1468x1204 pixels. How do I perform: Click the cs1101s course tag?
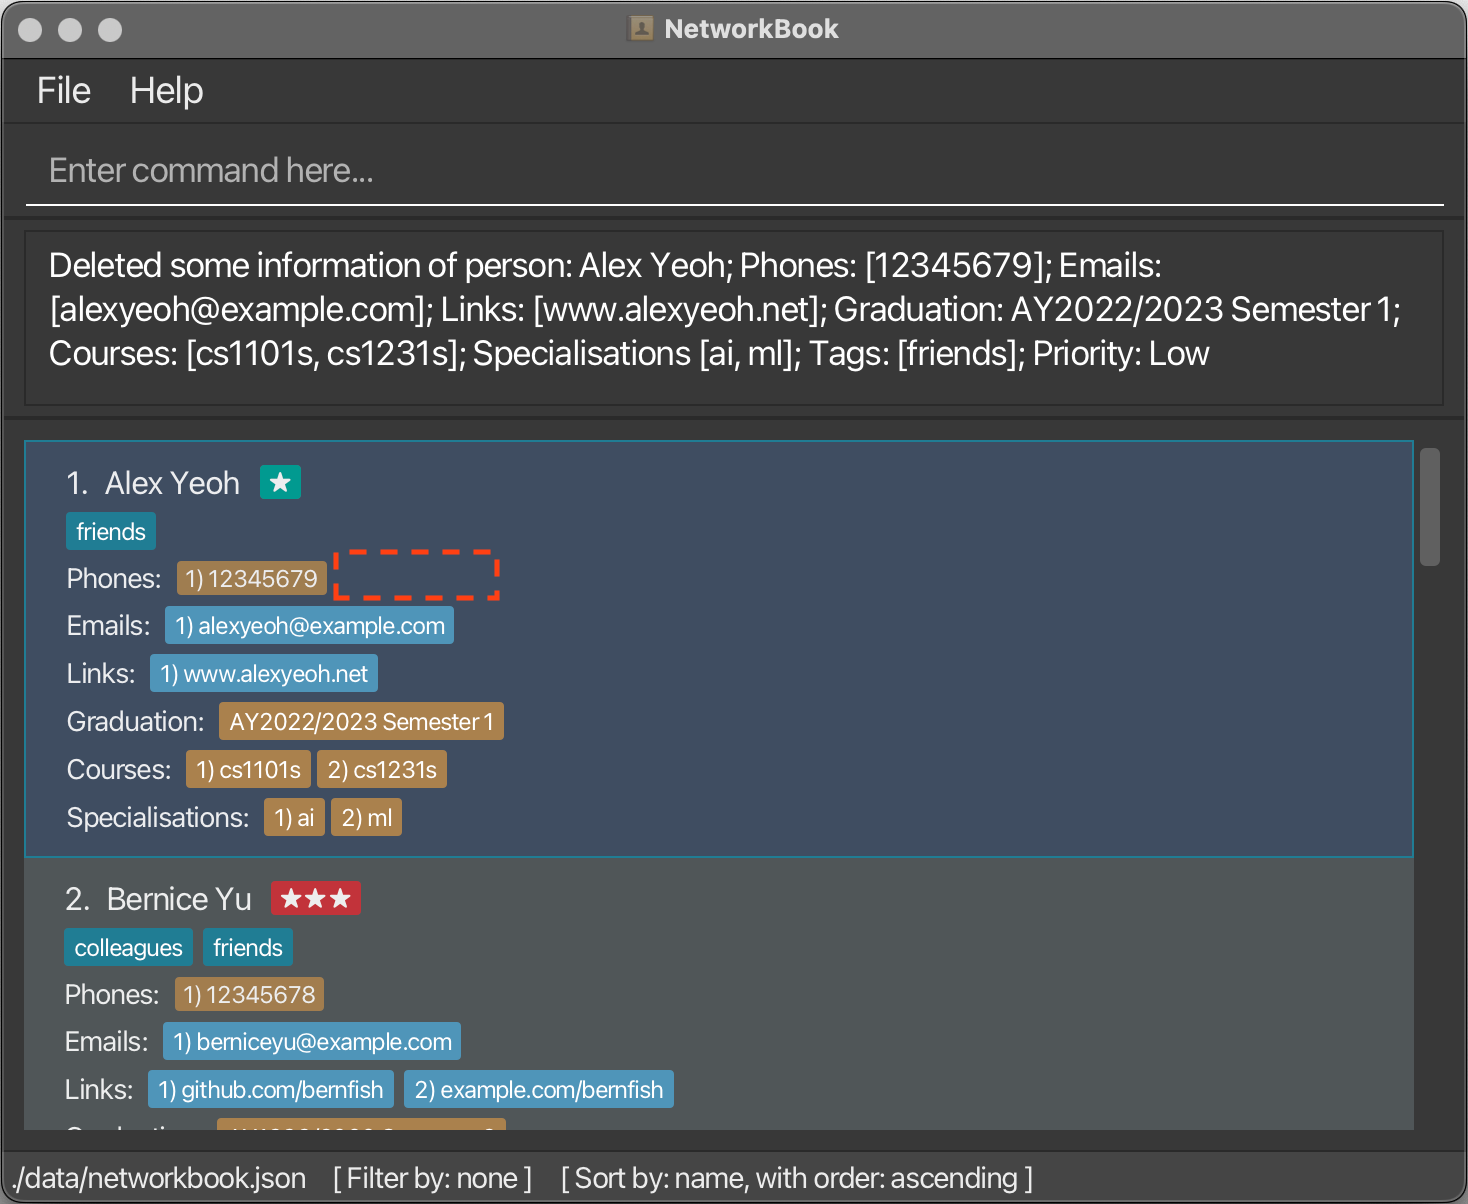[248, 770]
